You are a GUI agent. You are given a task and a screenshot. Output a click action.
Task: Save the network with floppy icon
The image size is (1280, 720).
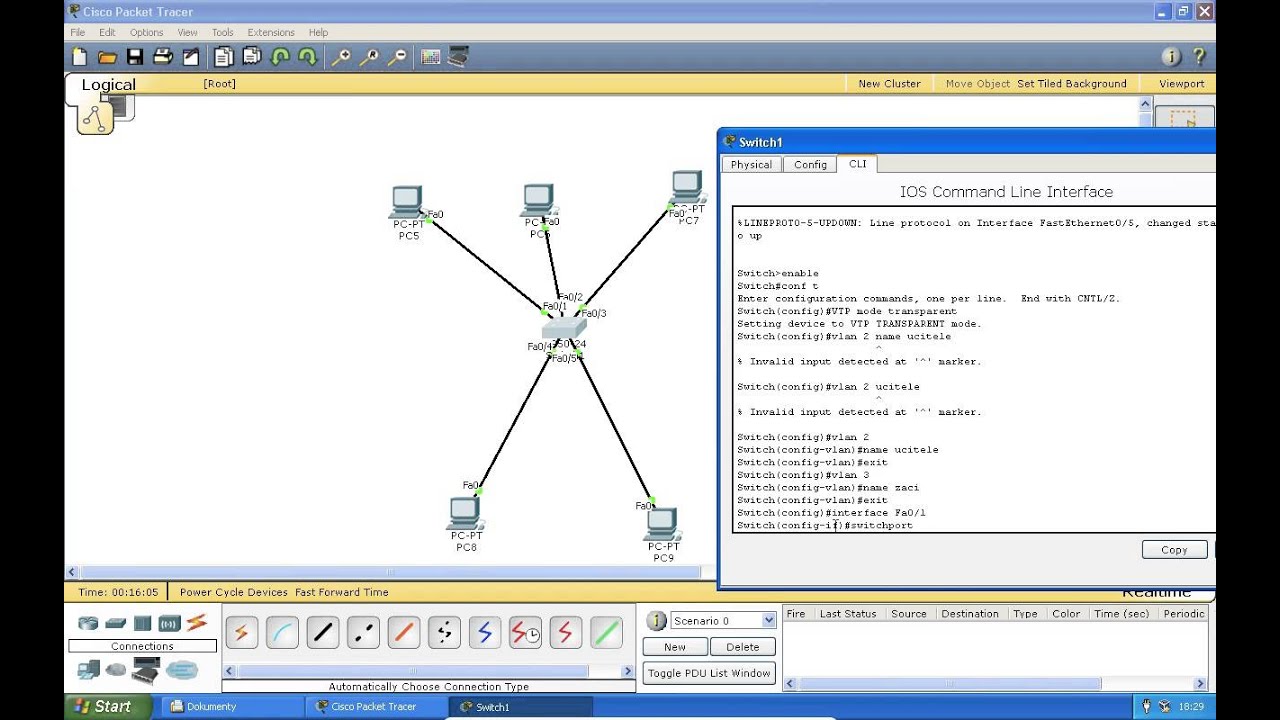[135, 57]
